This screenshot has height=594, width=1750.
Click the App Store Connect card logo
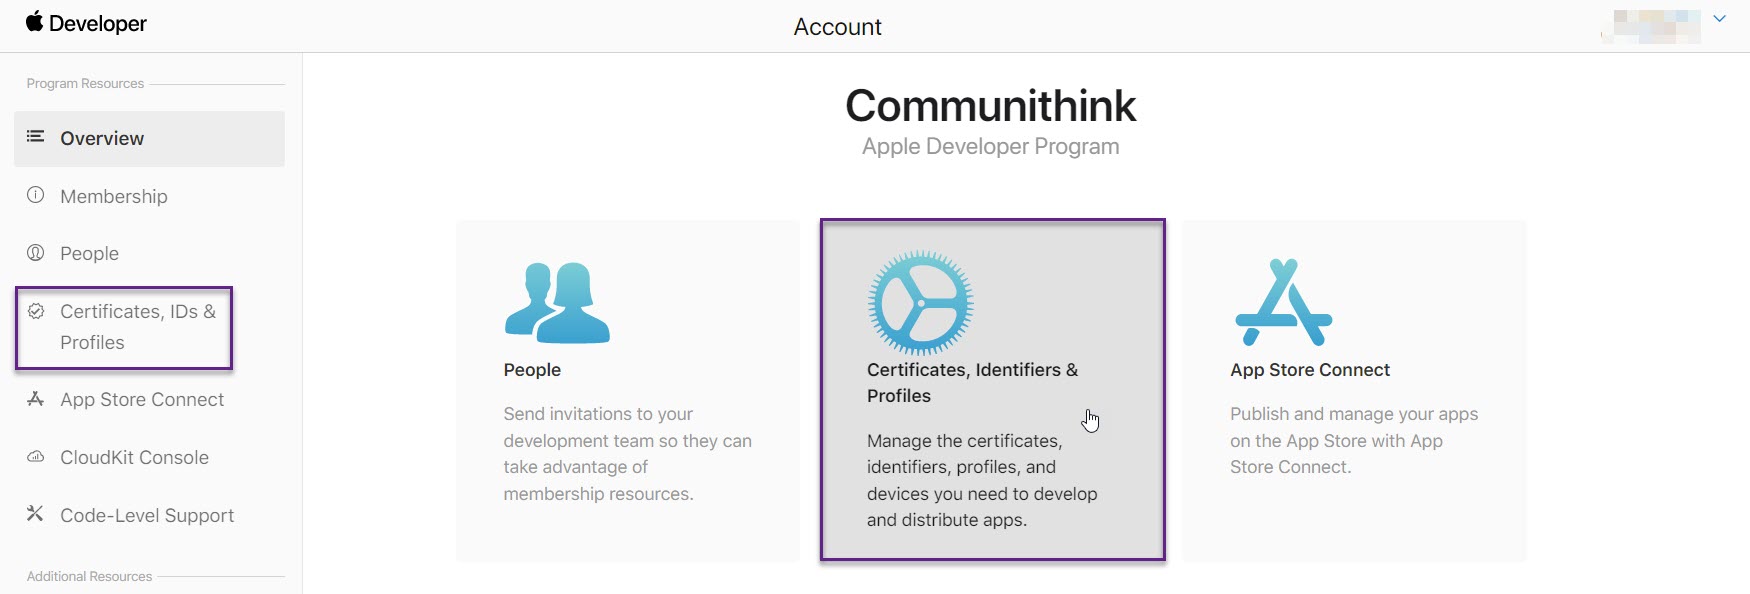(1284, 303)
